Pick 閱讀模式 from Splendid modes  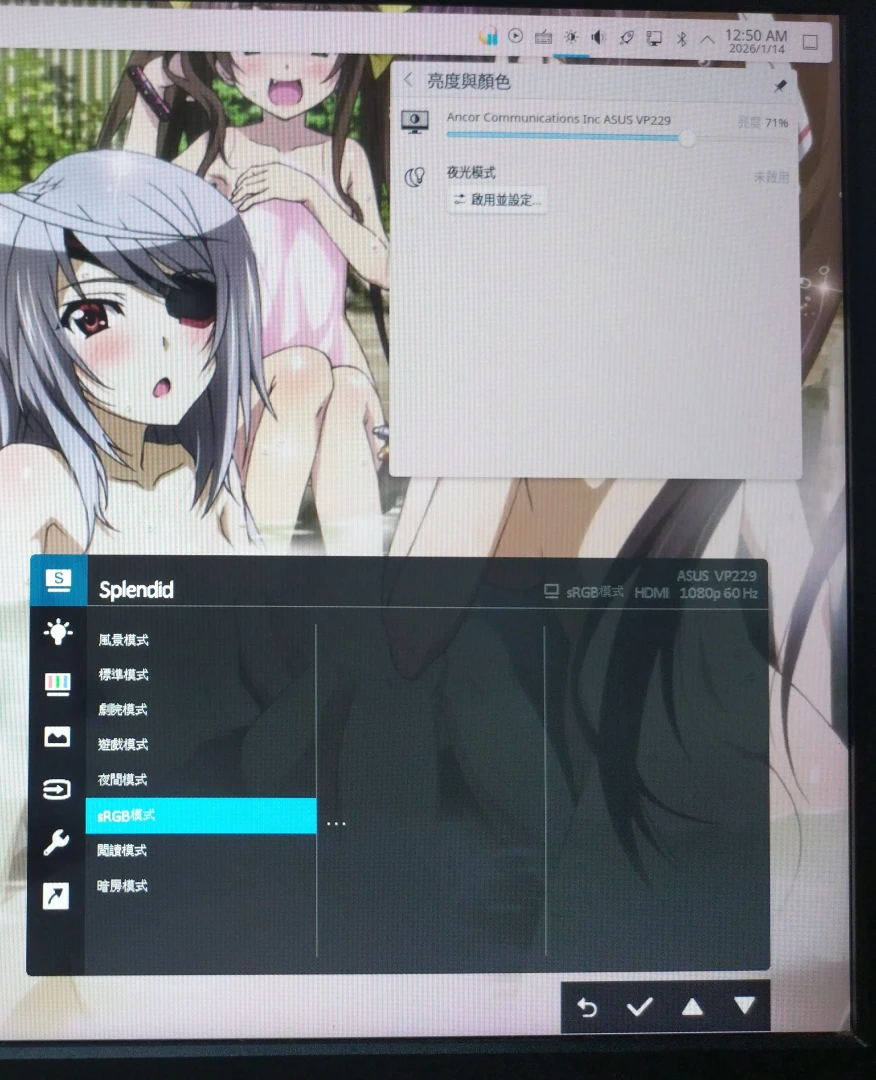123,851
